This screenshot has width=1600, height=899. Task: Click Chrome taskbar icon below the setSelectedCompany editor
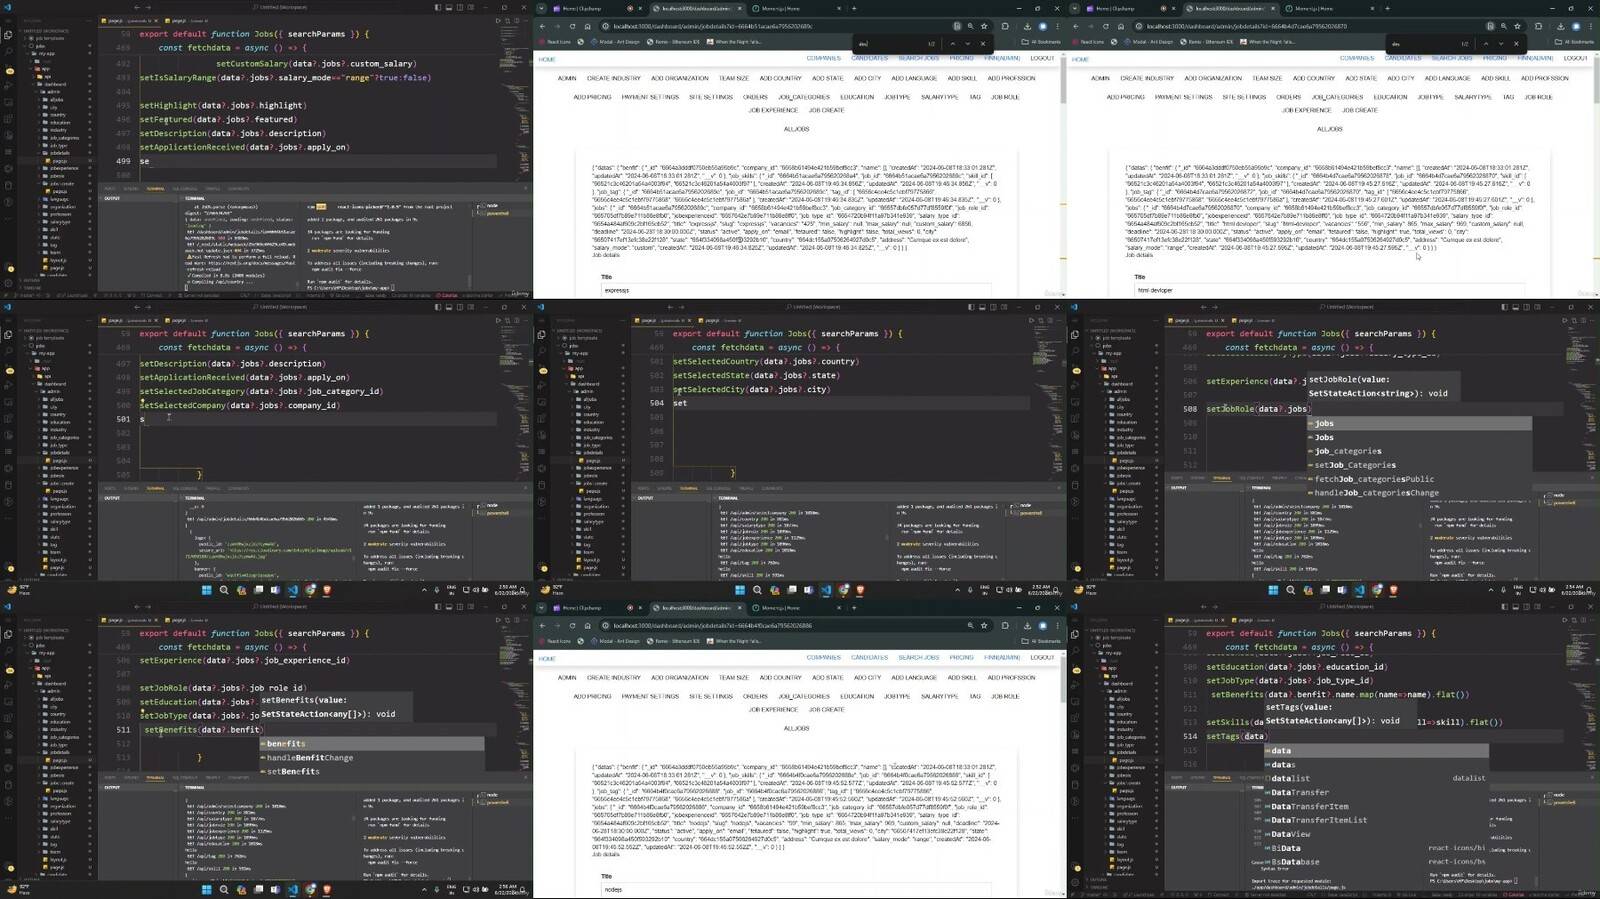310,590
